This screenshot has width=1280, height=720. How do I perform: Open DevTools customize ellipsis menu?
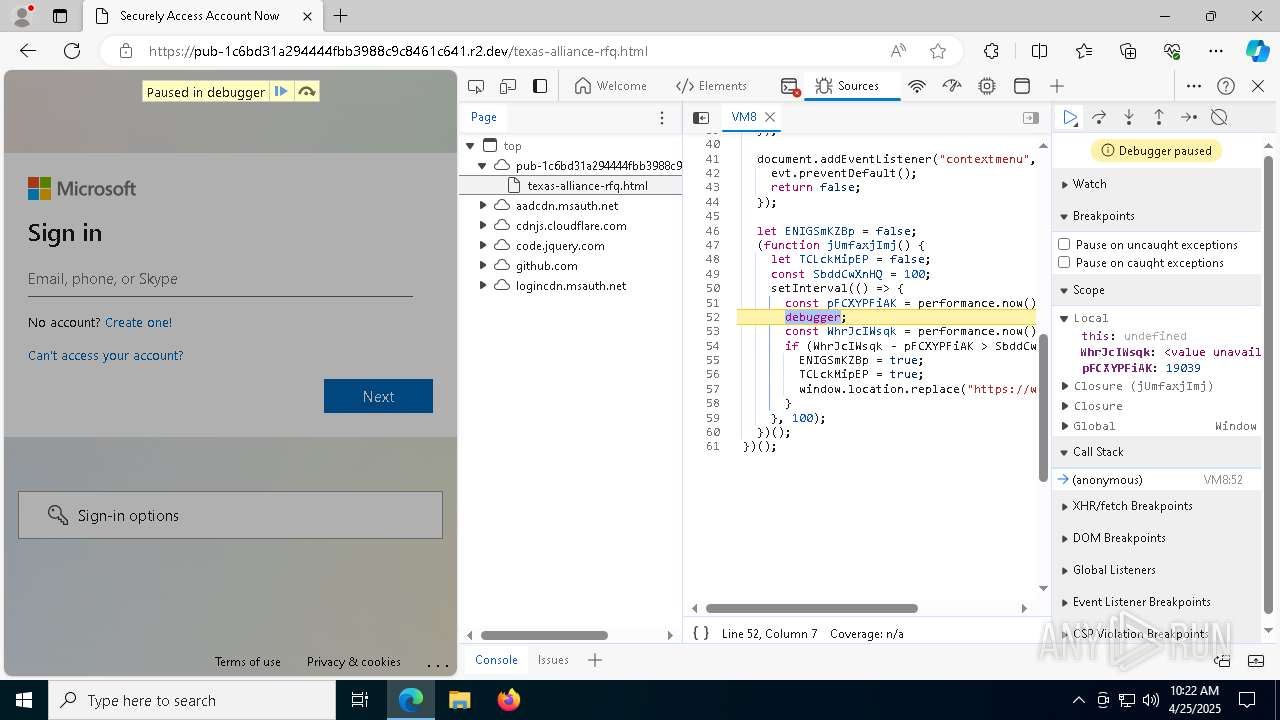click(1194, 86)
